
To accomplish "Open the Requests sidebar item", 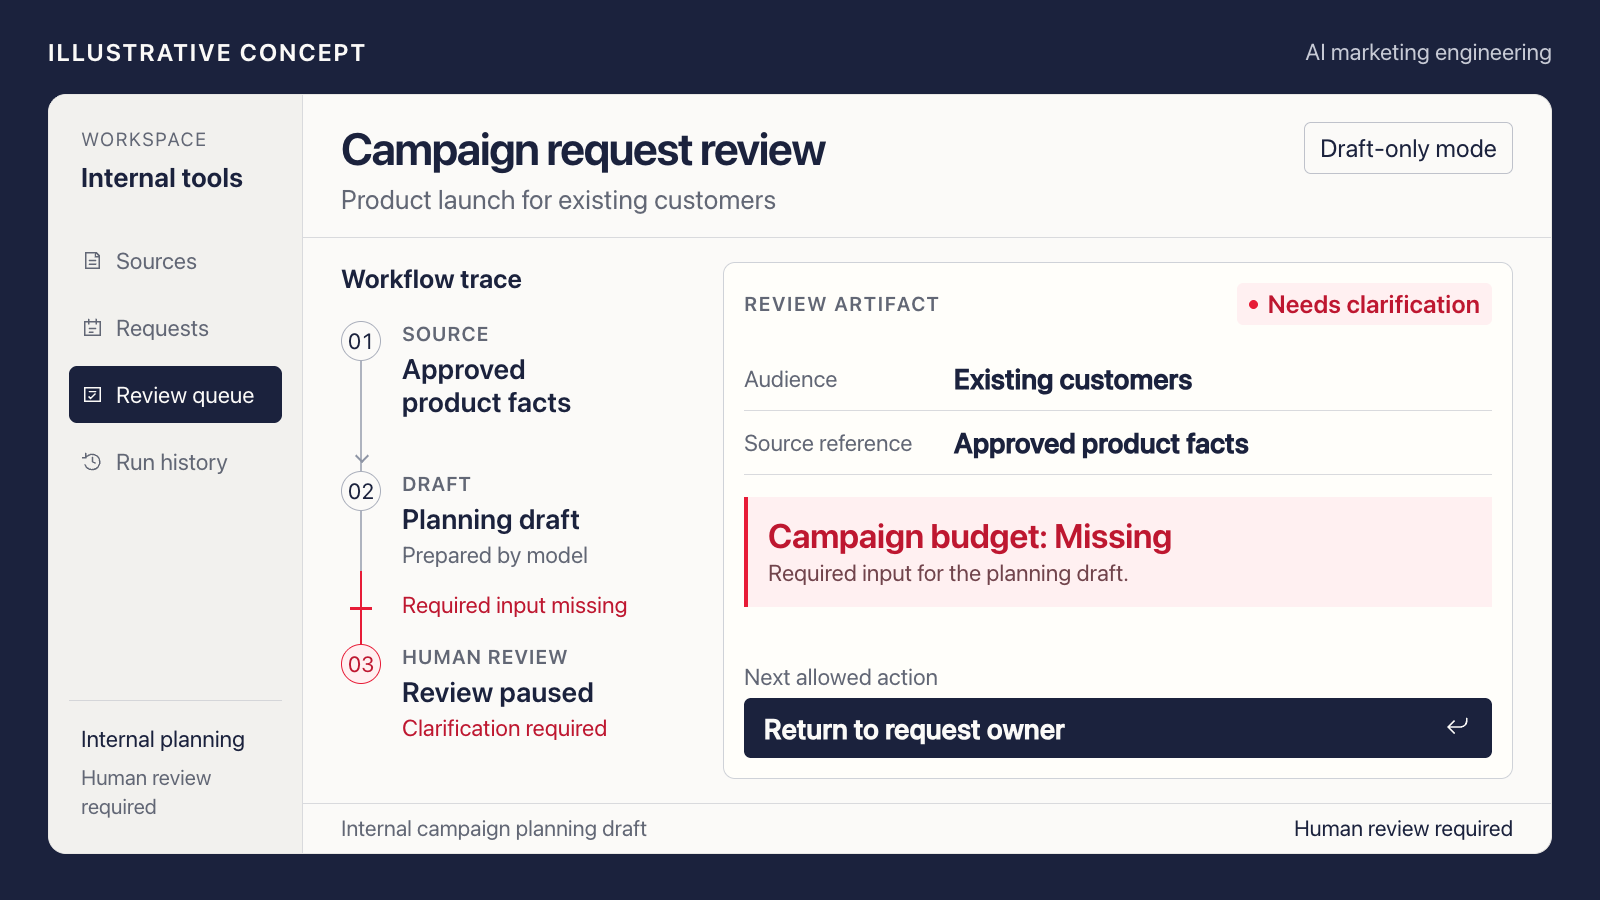I will (x=175, y=328).
